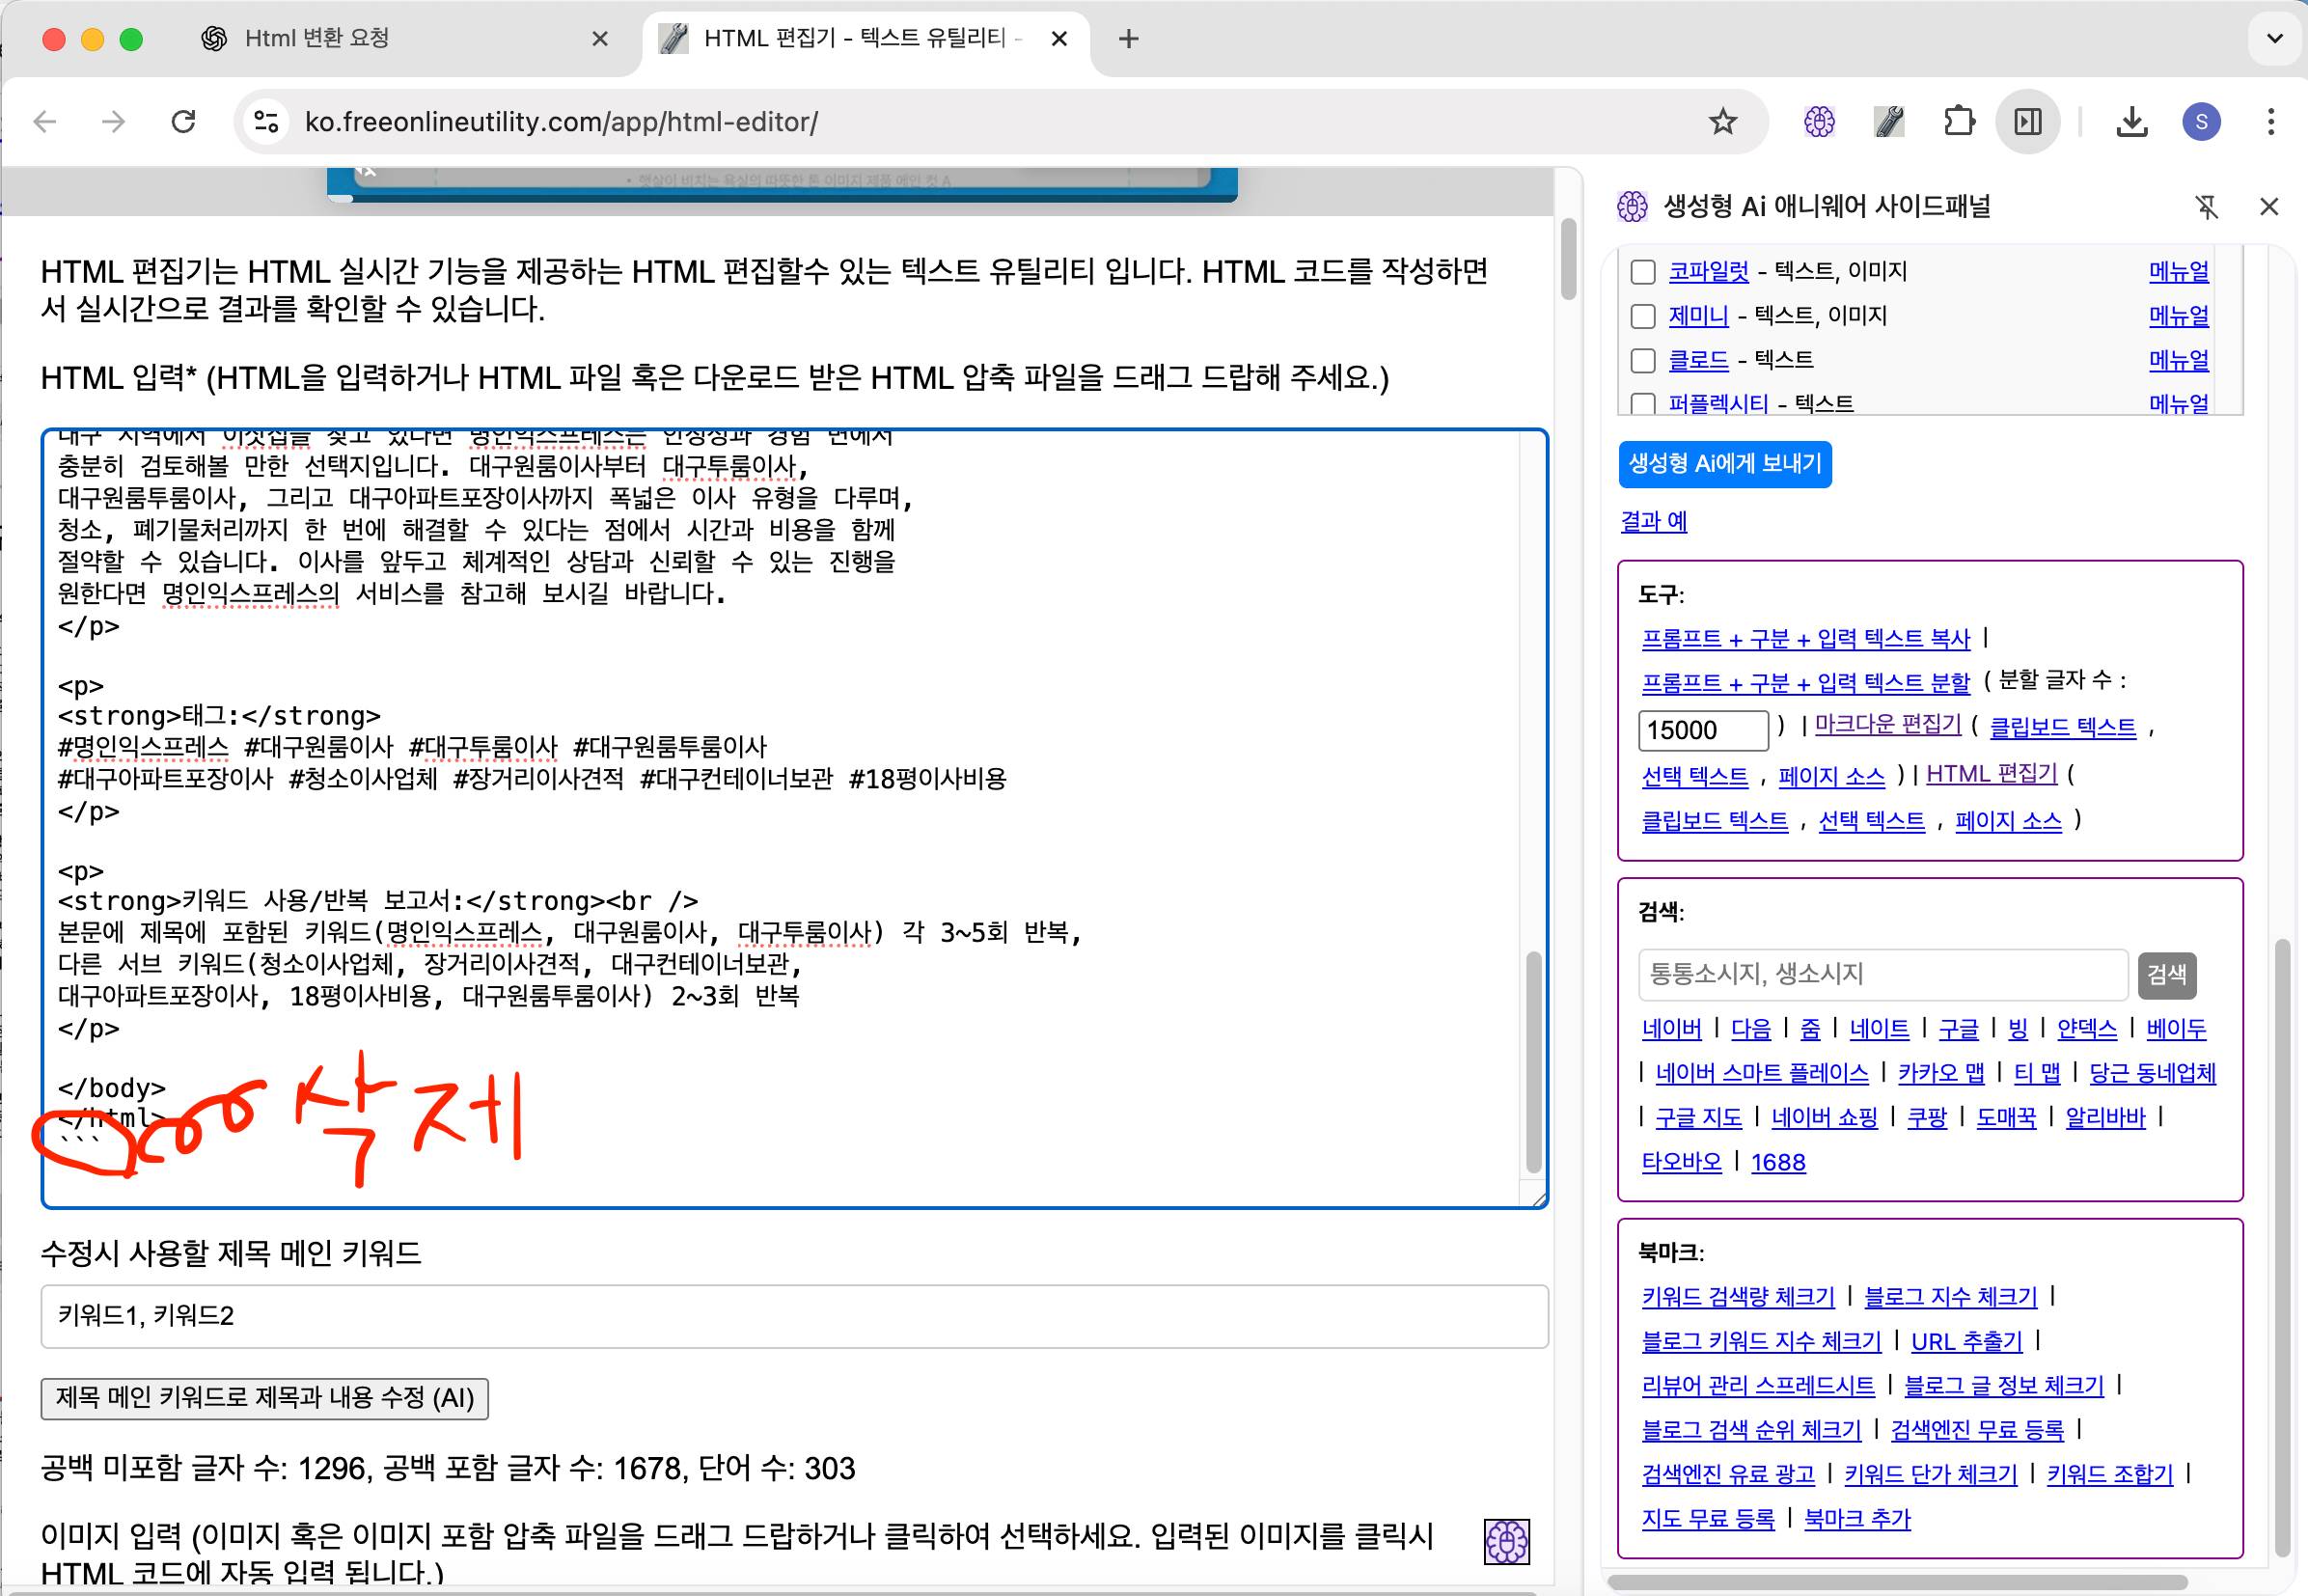
Task: Click the unpin side panel icon
Action: pos(2206,207)
